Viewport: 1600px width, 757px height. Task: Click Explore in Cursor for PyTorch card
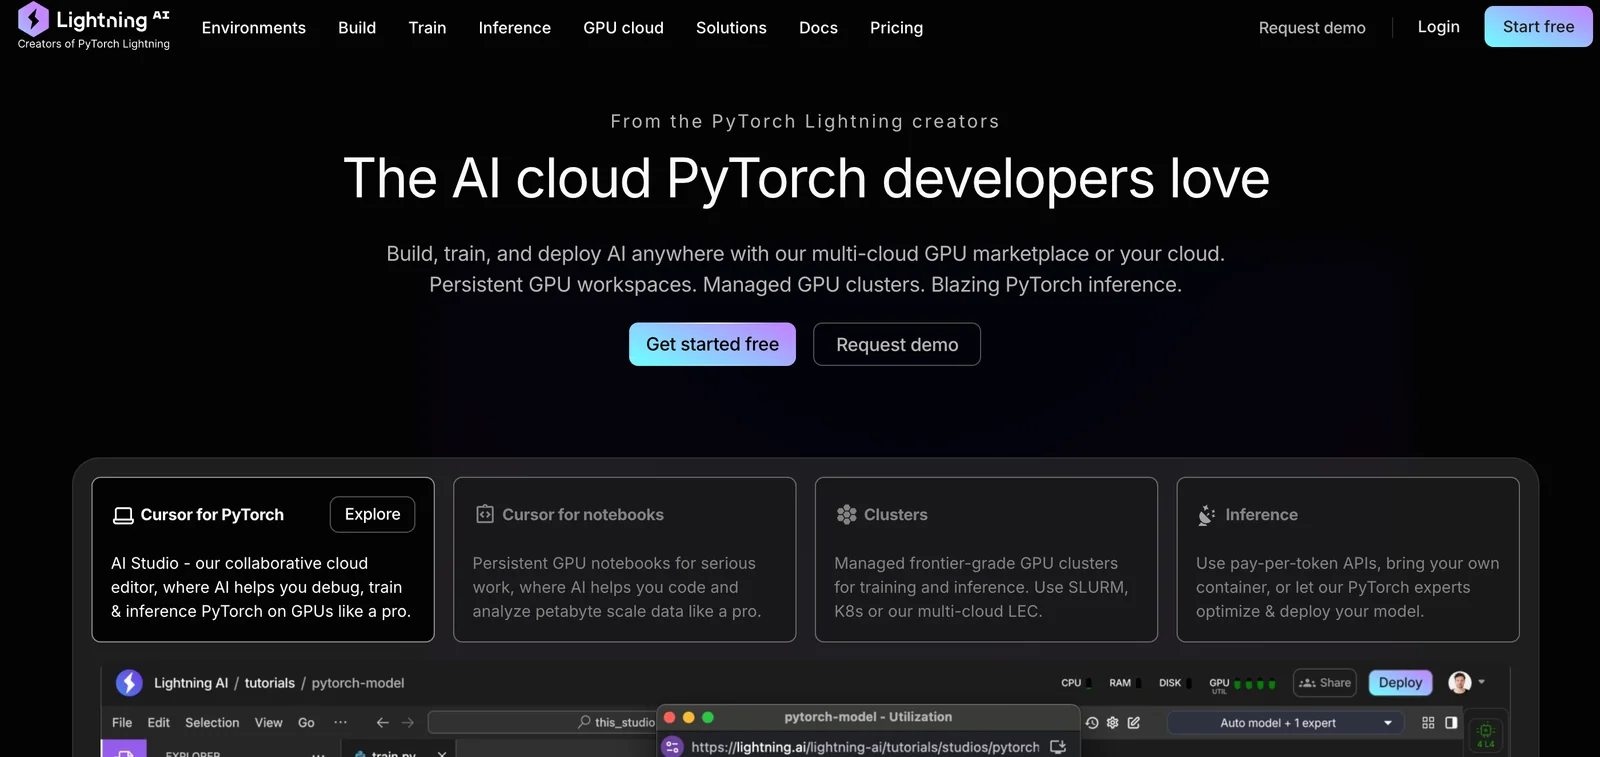tap(372, 514)
